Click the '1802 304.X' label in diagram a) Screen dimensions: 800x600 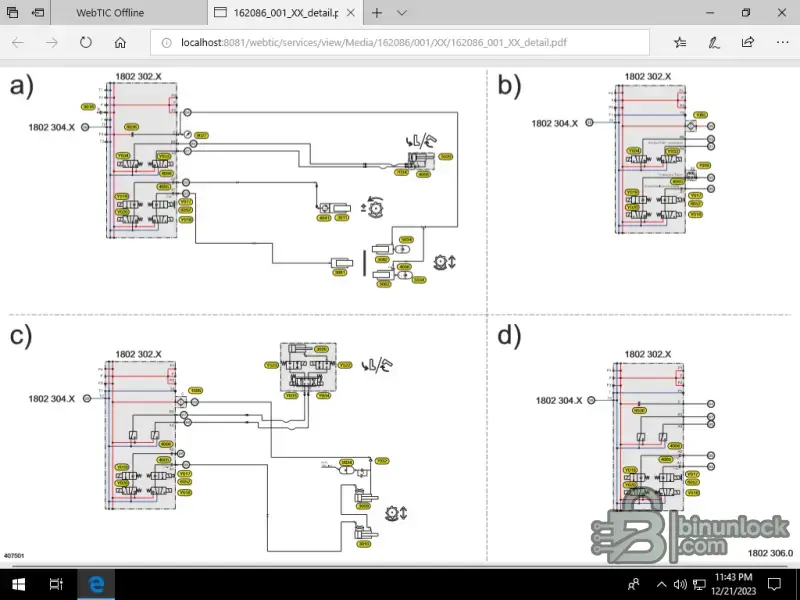(52, 127)
